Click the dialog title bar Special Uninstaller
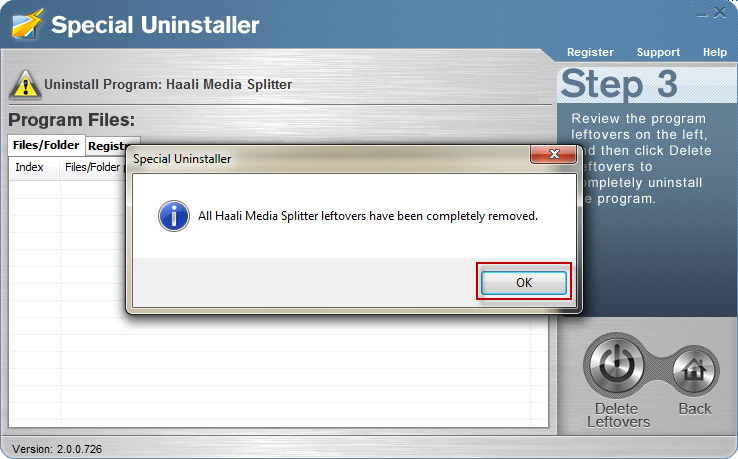 [x=182, y=159]
